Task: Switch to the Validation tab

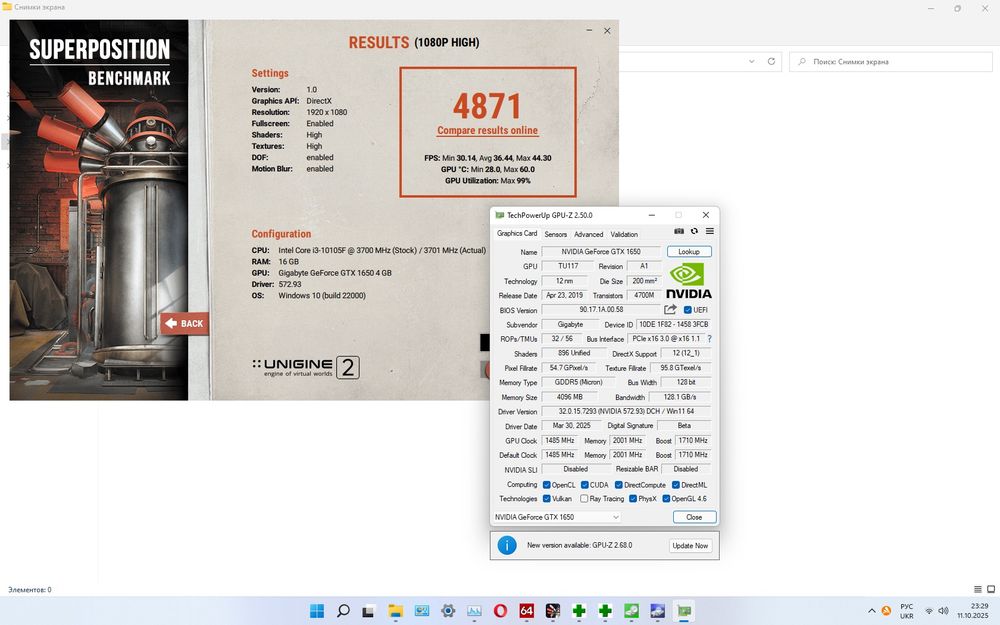Action: [624, 234]
